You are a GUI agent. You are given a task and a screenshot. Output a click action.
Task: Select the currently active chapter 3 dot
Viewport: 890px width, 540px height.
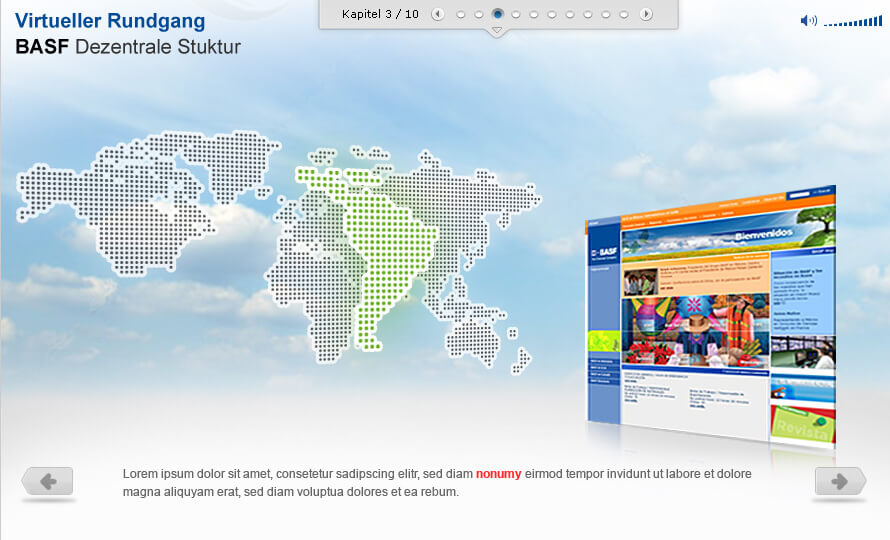[497, 14]
